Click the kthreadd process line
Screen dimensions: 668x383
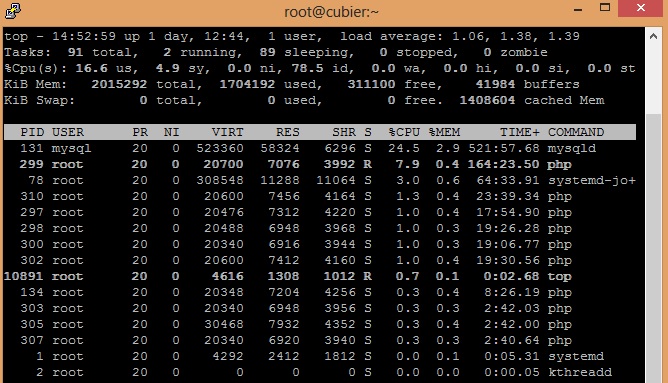(x=320, y=372)
